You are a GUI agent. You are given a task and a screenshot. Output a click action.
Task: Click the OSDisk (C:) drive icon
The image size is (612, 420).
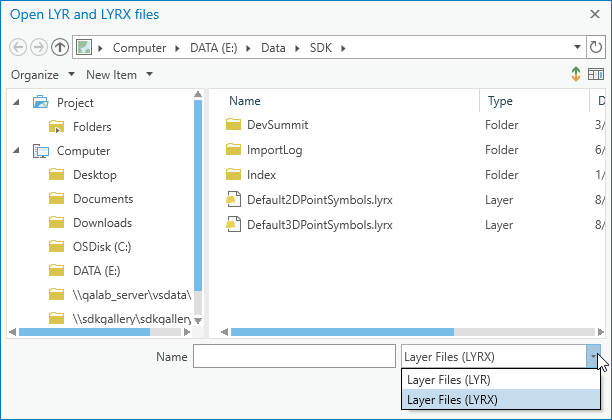tap(57, 247)
